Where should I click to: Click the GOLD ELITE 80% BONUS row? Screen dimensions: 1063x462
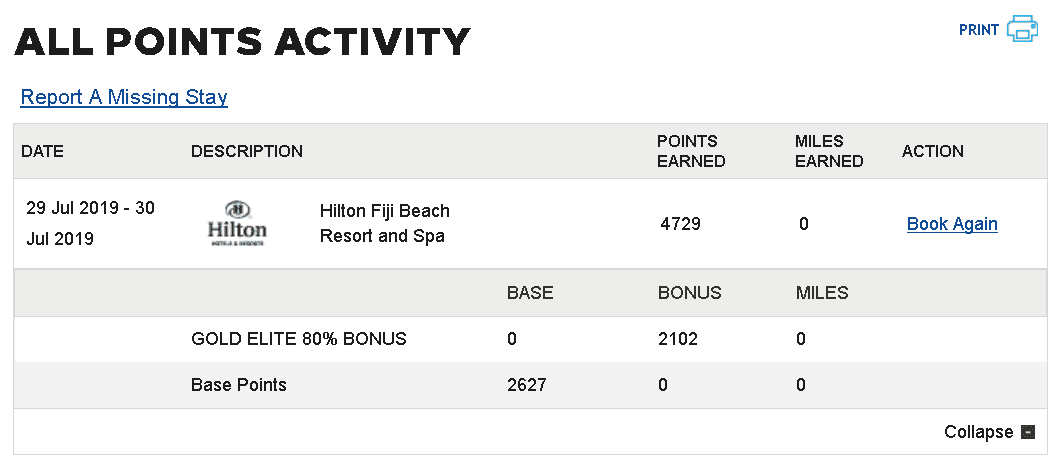pos(530,339)
